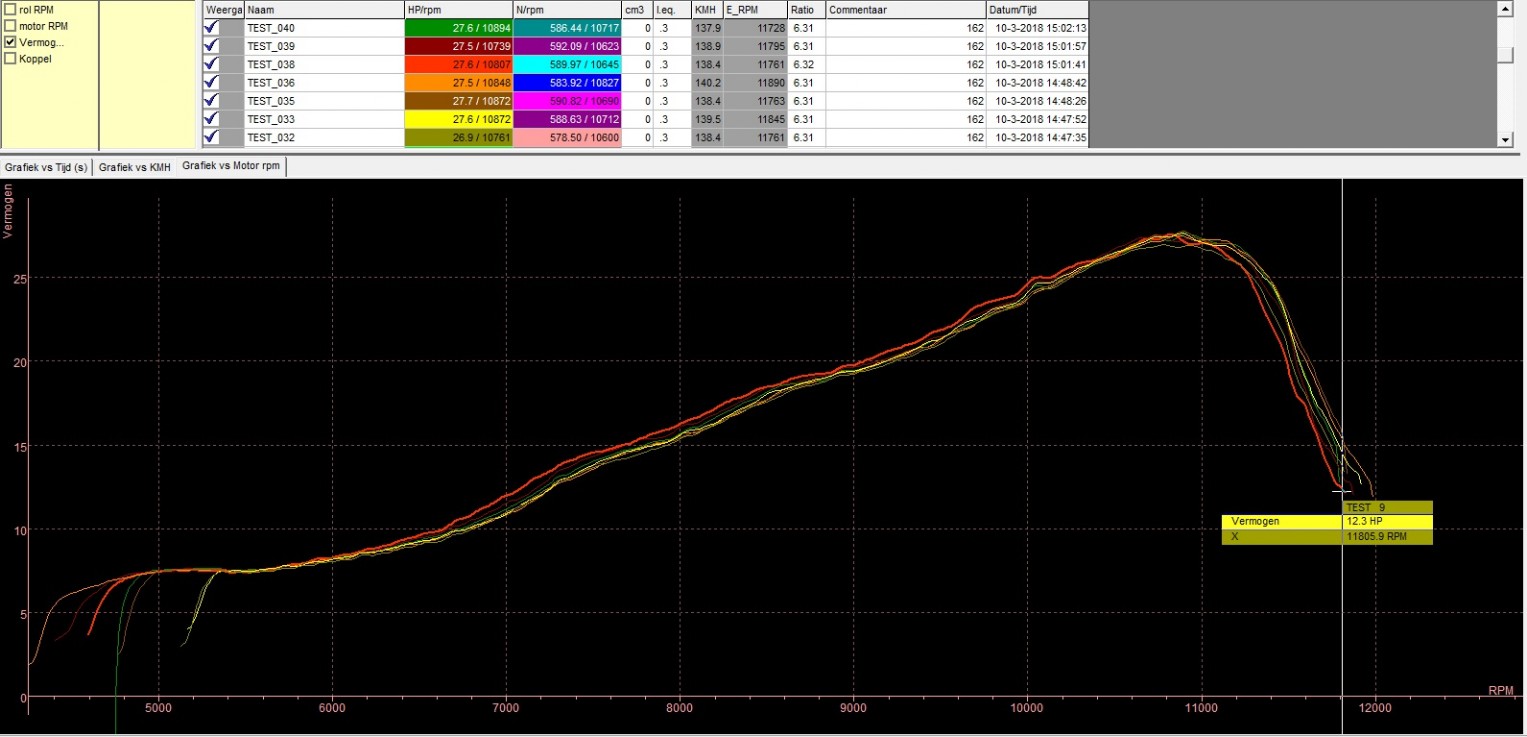This screenshot has height=737, width=1527.
Task: Click the l.eq. column header
Action: click(x=672, y=9)
